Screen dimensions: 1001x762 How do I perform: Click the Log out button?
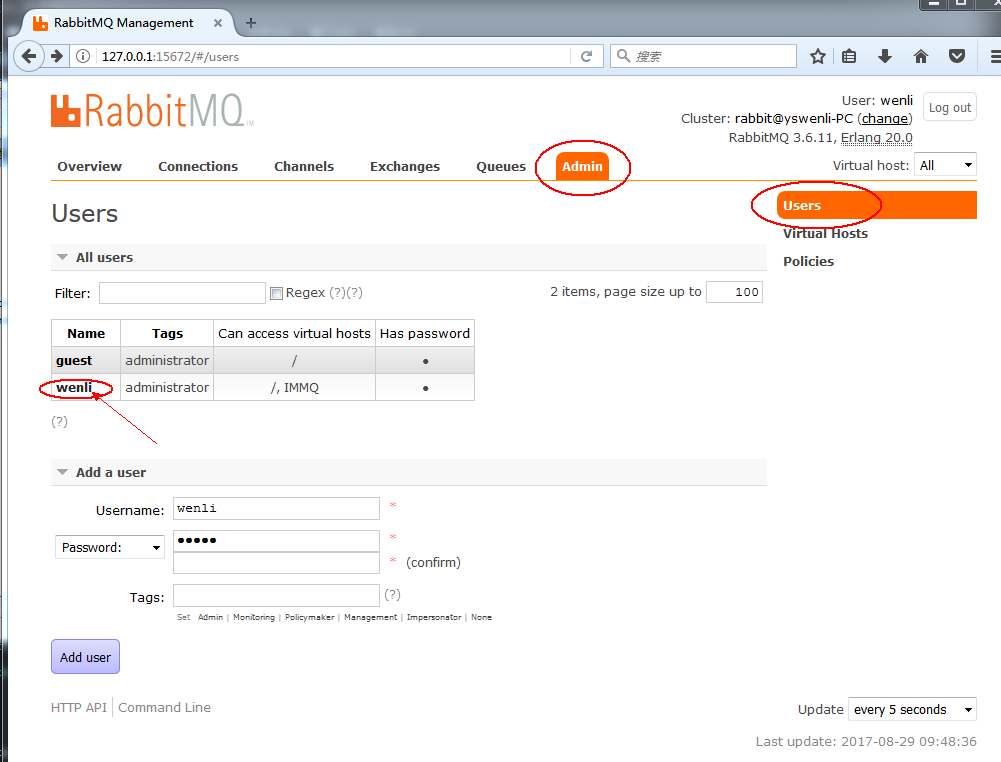click(949, 107)
